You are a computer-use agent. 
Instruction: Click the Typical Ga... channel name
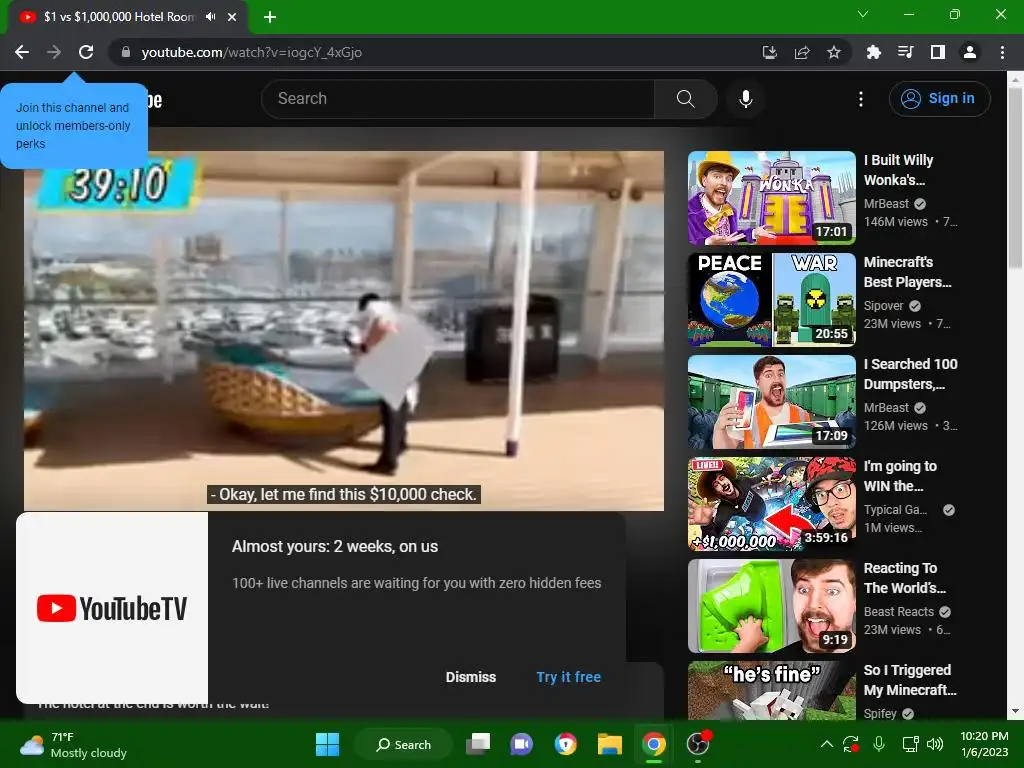(895, 509)
